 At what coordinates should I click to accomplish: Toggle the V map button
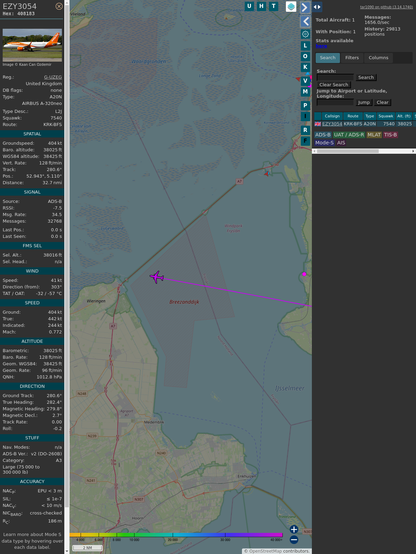[305, 81]
